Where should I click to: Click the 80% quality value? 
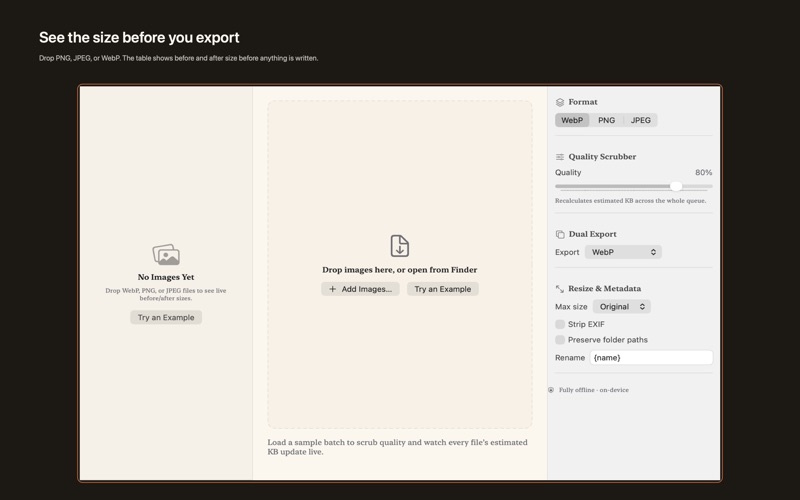click(704, 172)
